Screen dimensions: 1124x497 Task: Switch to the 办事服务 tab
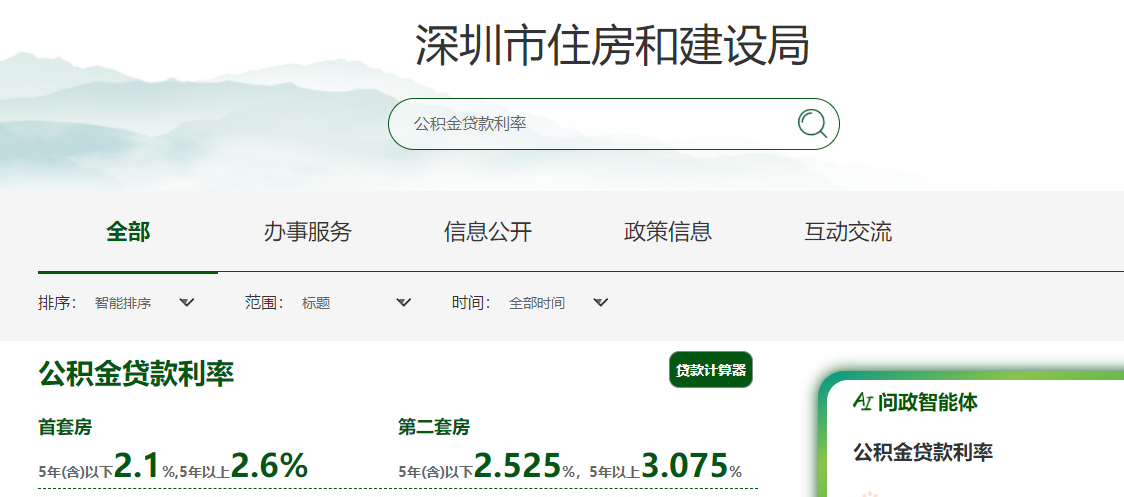[x=308, y=232]
